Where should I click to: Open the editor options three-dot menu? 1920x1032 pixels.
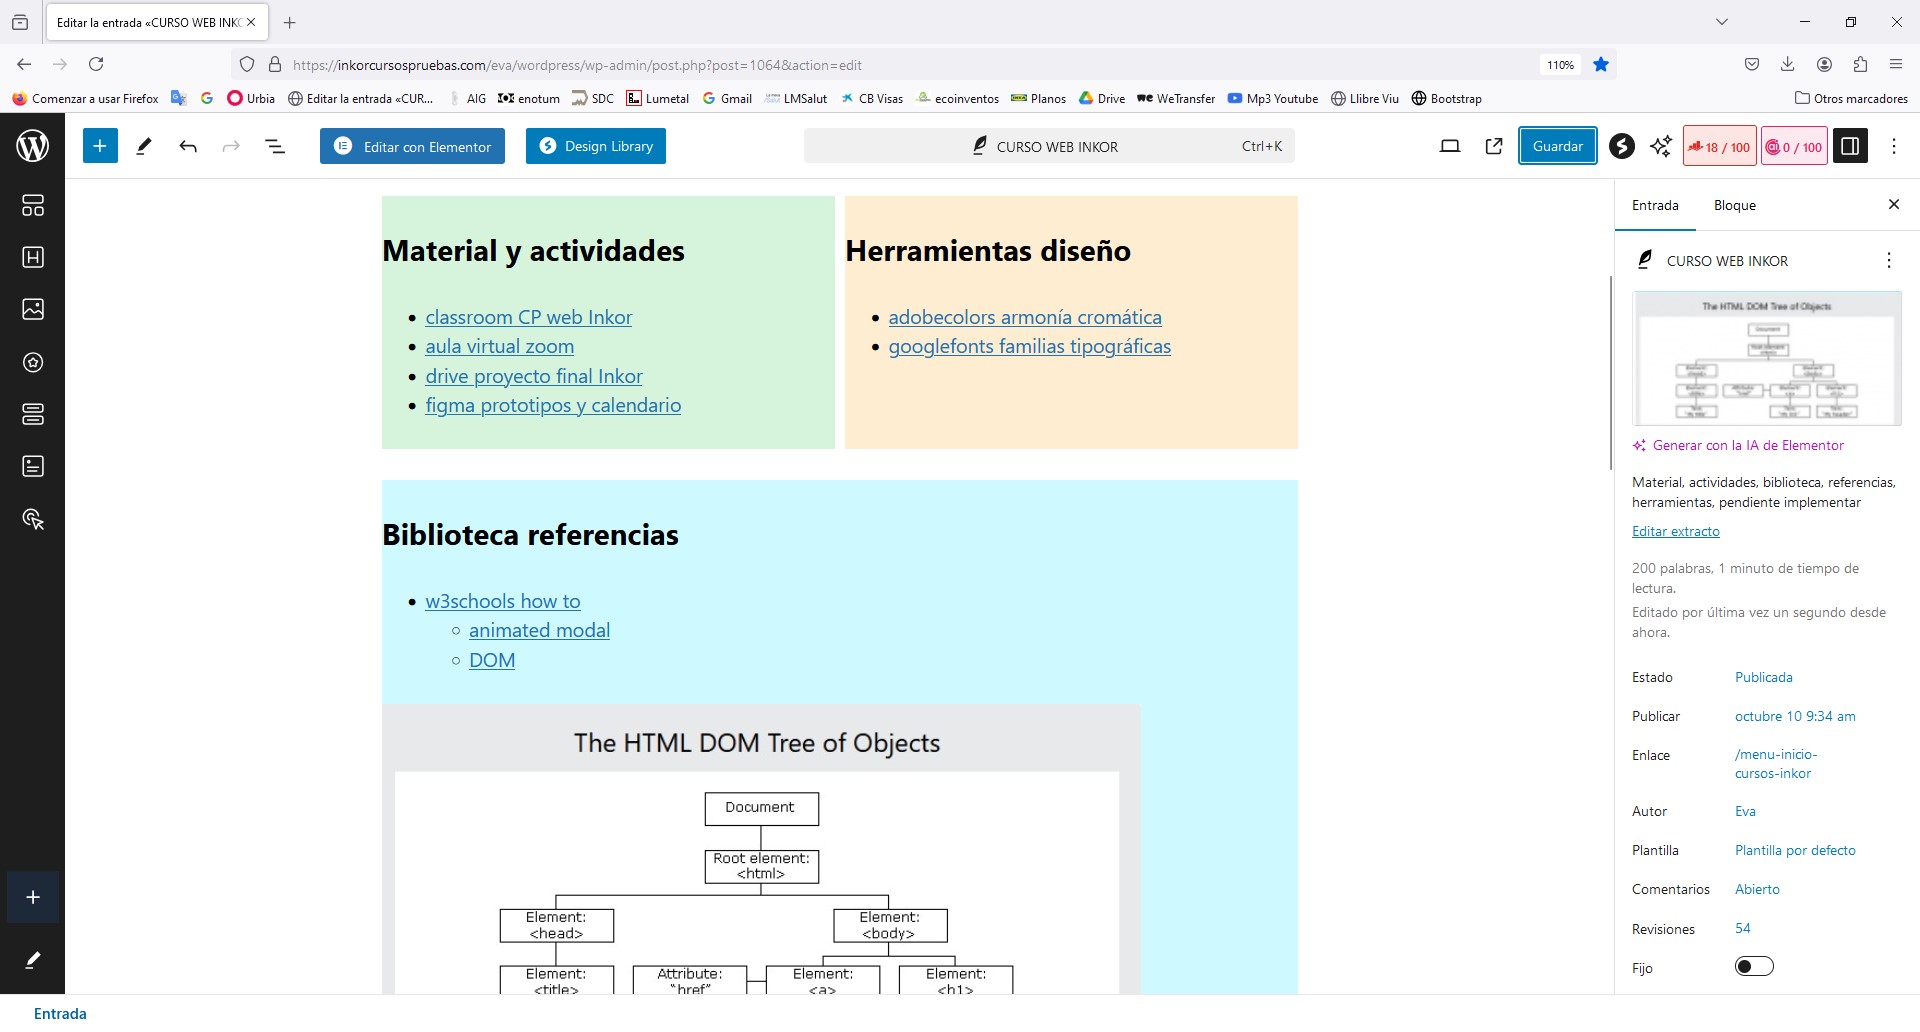[1894, 146]
